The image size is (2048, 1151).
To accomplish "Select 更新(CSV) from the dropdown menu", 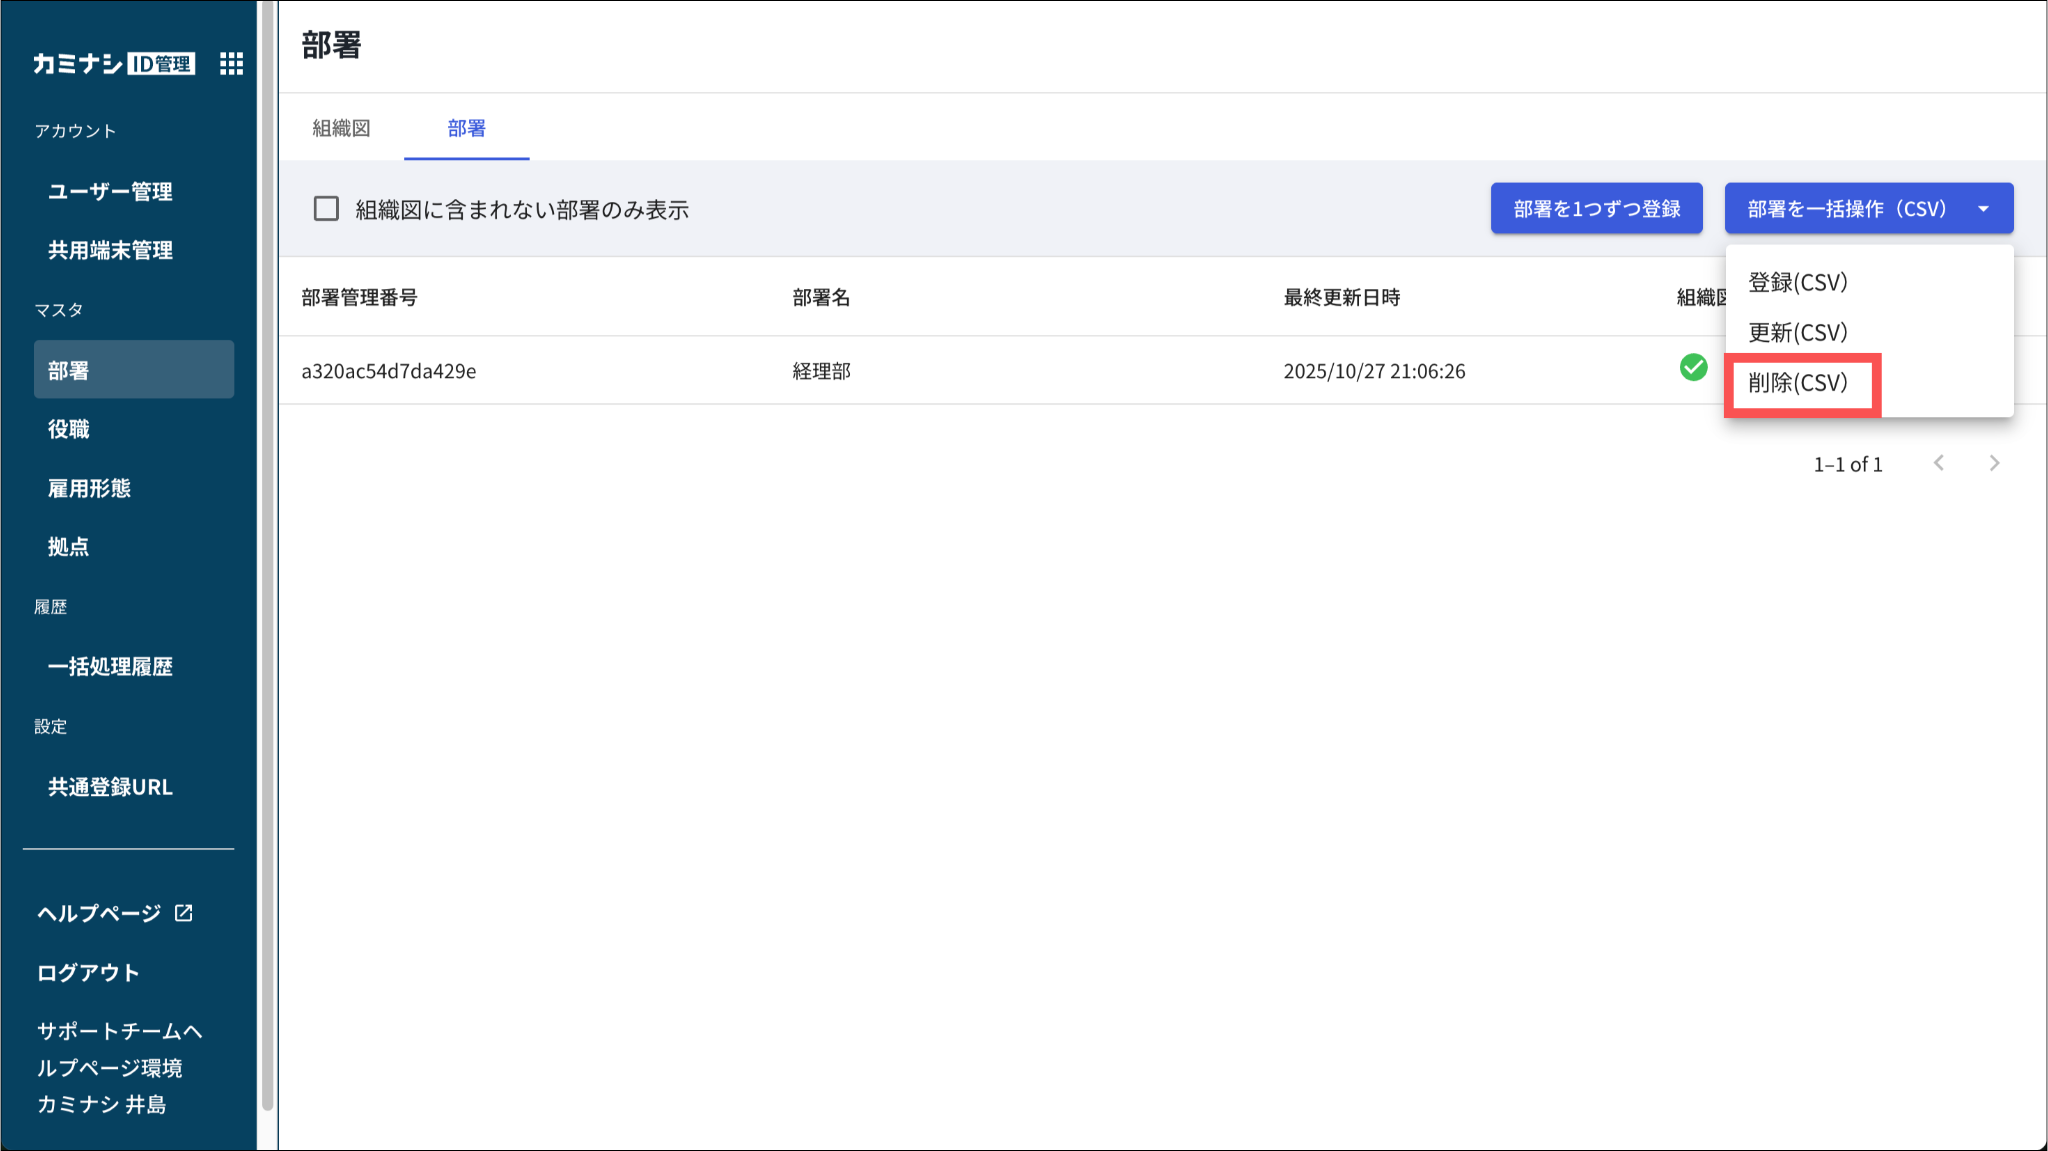I will [x=1797, y=333].
